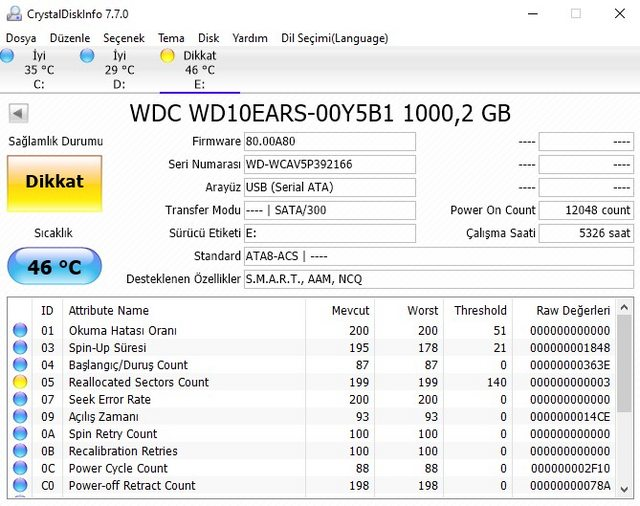Click status orb for Power Cycle Count row

point(20,468)
